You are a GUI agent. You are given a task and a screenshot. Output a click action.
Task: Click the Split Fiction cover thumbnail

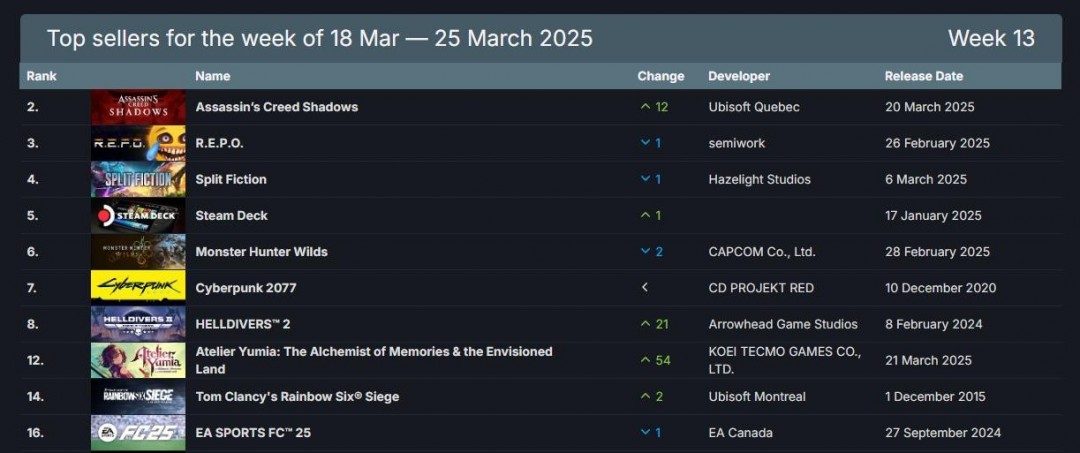coord(138,180)
